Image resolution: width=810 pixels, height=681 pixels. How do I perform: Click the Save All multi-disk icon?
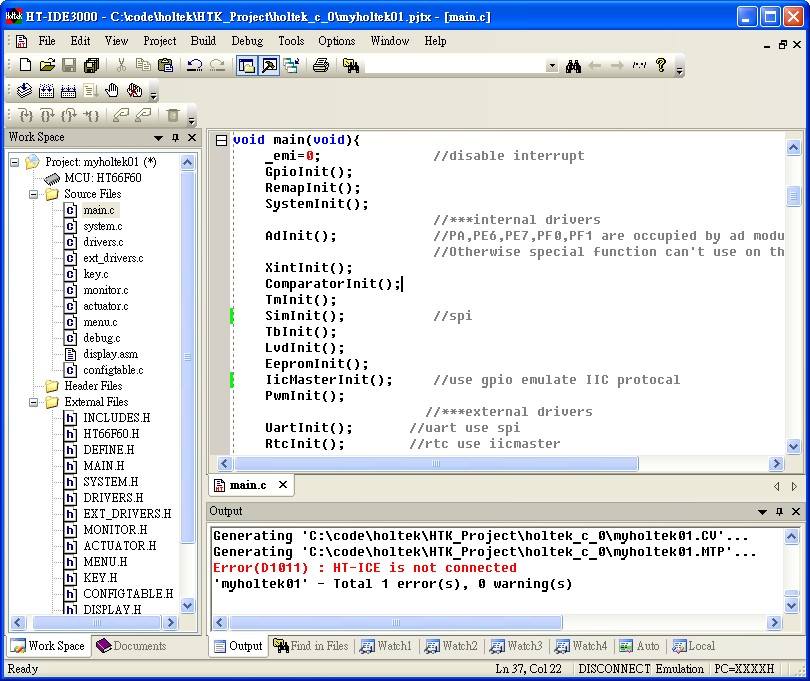91,65
